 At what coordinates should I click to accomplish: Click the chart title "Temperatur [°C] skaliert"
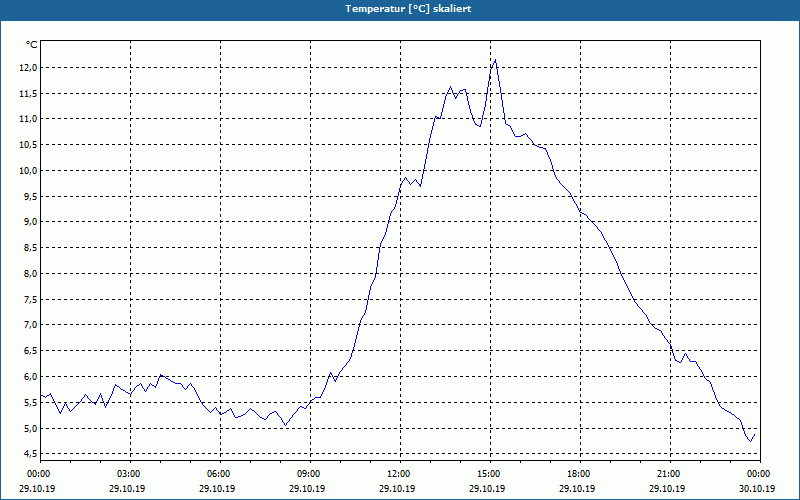pyautogui.click(x=408, y=9)
